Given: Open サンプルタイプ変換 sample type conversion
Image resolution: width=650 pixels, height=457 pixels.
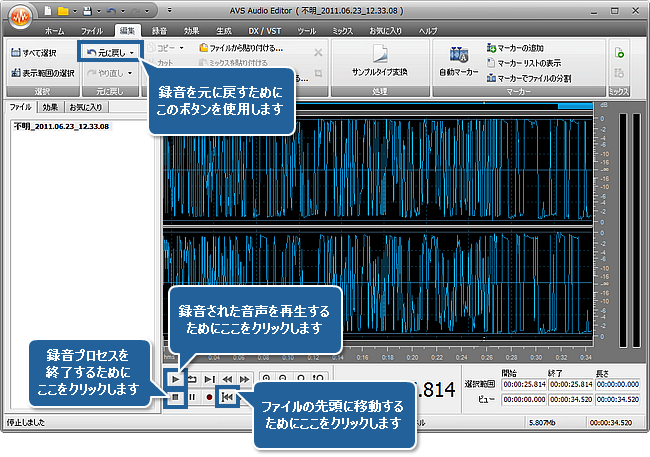Looking at the screenshot, I should (x=380, y=61).
